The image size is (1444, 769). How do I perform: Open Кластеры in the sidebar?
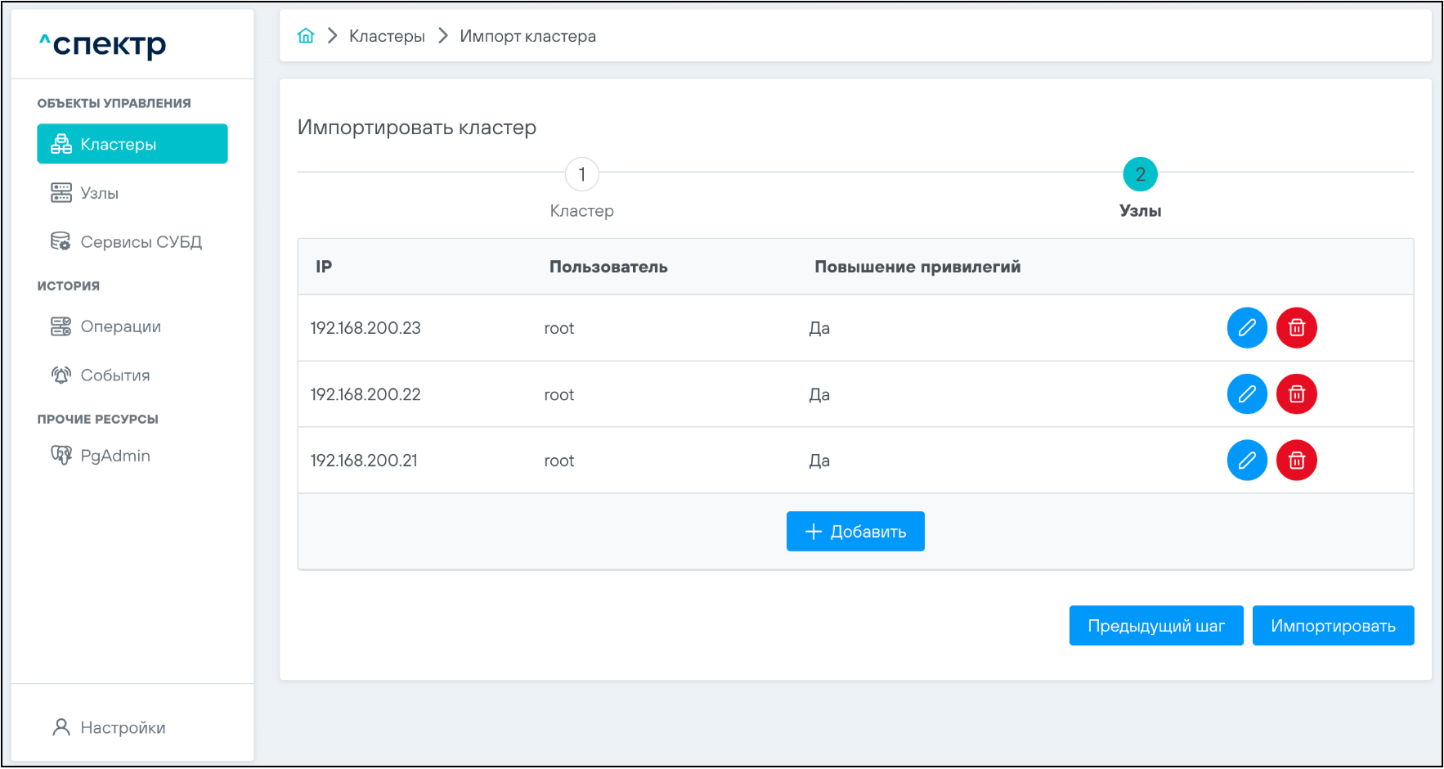(x=132, y=144)
